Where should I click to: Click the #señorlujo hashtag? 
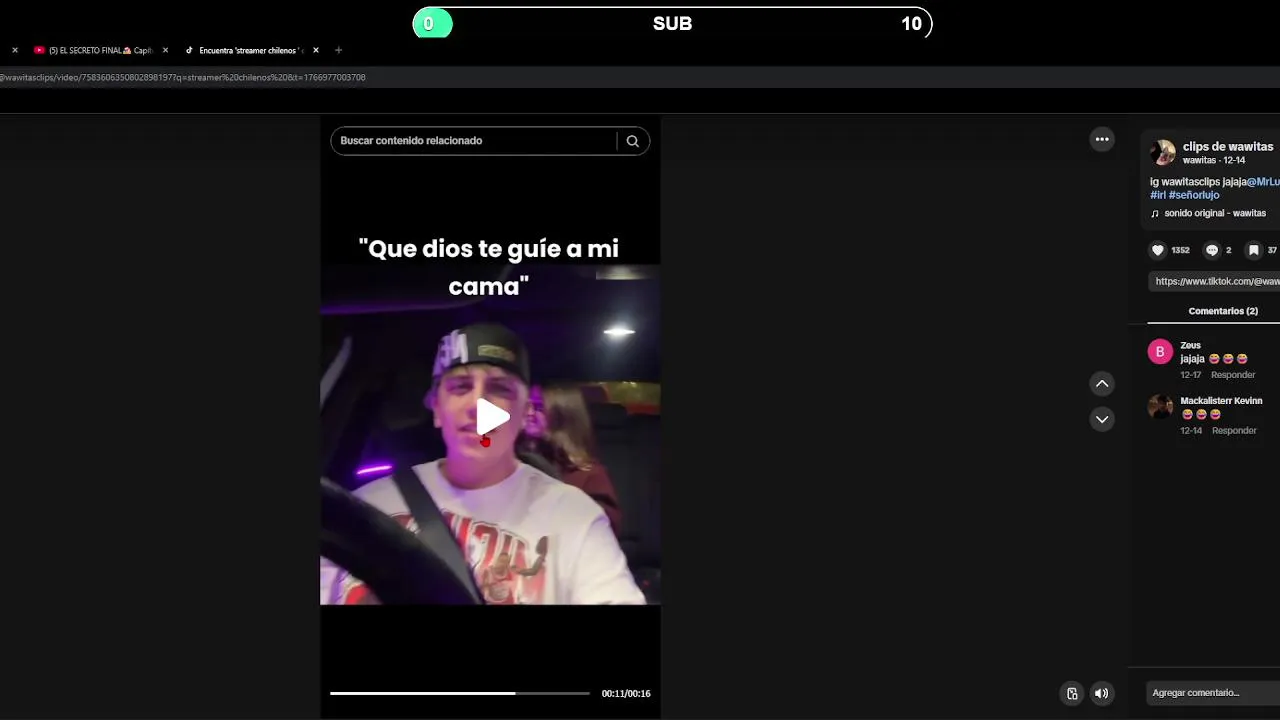pos(1194,195)
